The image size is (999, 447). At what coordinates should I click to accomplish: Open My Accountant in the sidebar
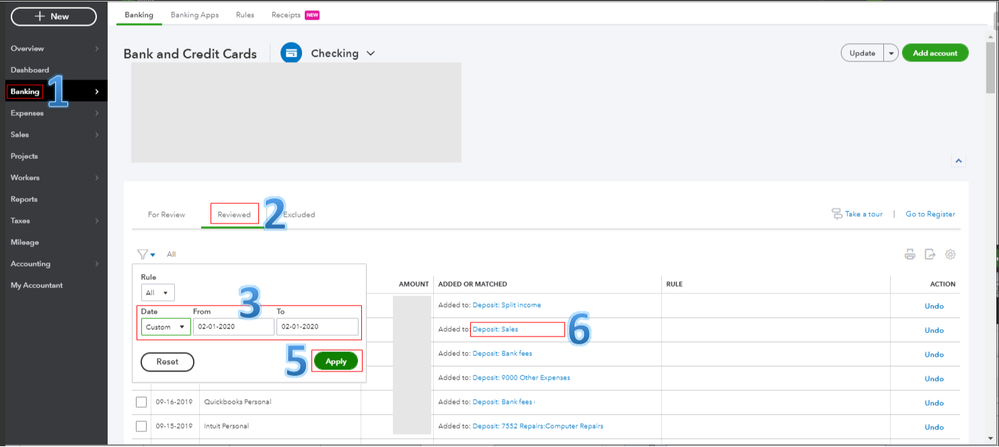point(36,285)
